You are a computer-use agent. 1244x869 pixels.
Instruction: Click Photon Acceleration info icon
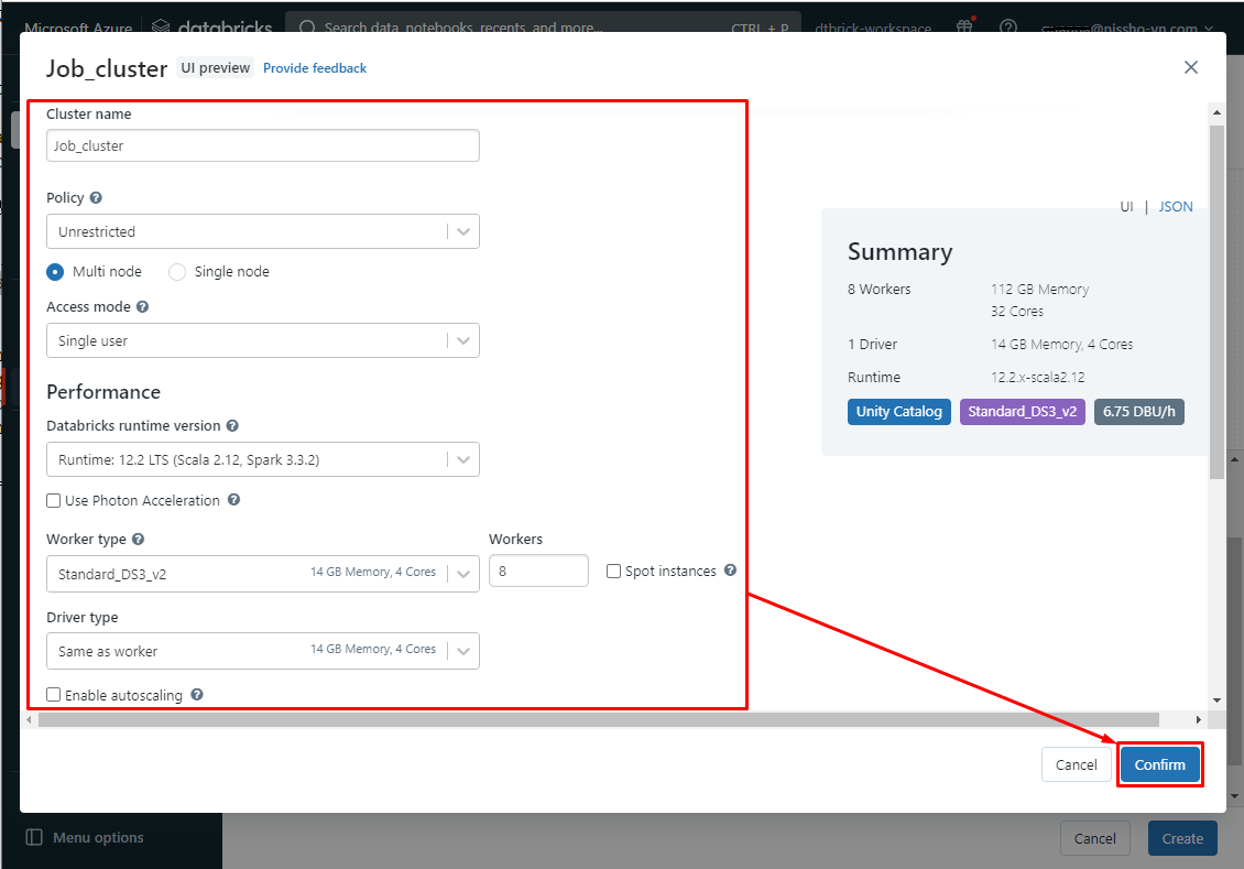pyautogui.click(x=233, y=500)
